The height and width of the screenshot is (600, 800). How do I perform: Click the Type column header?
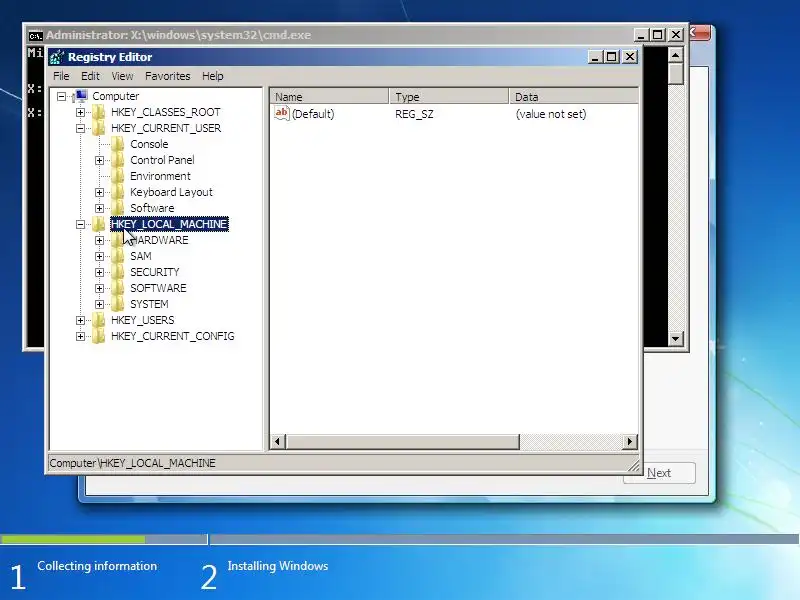pos(449,96)
